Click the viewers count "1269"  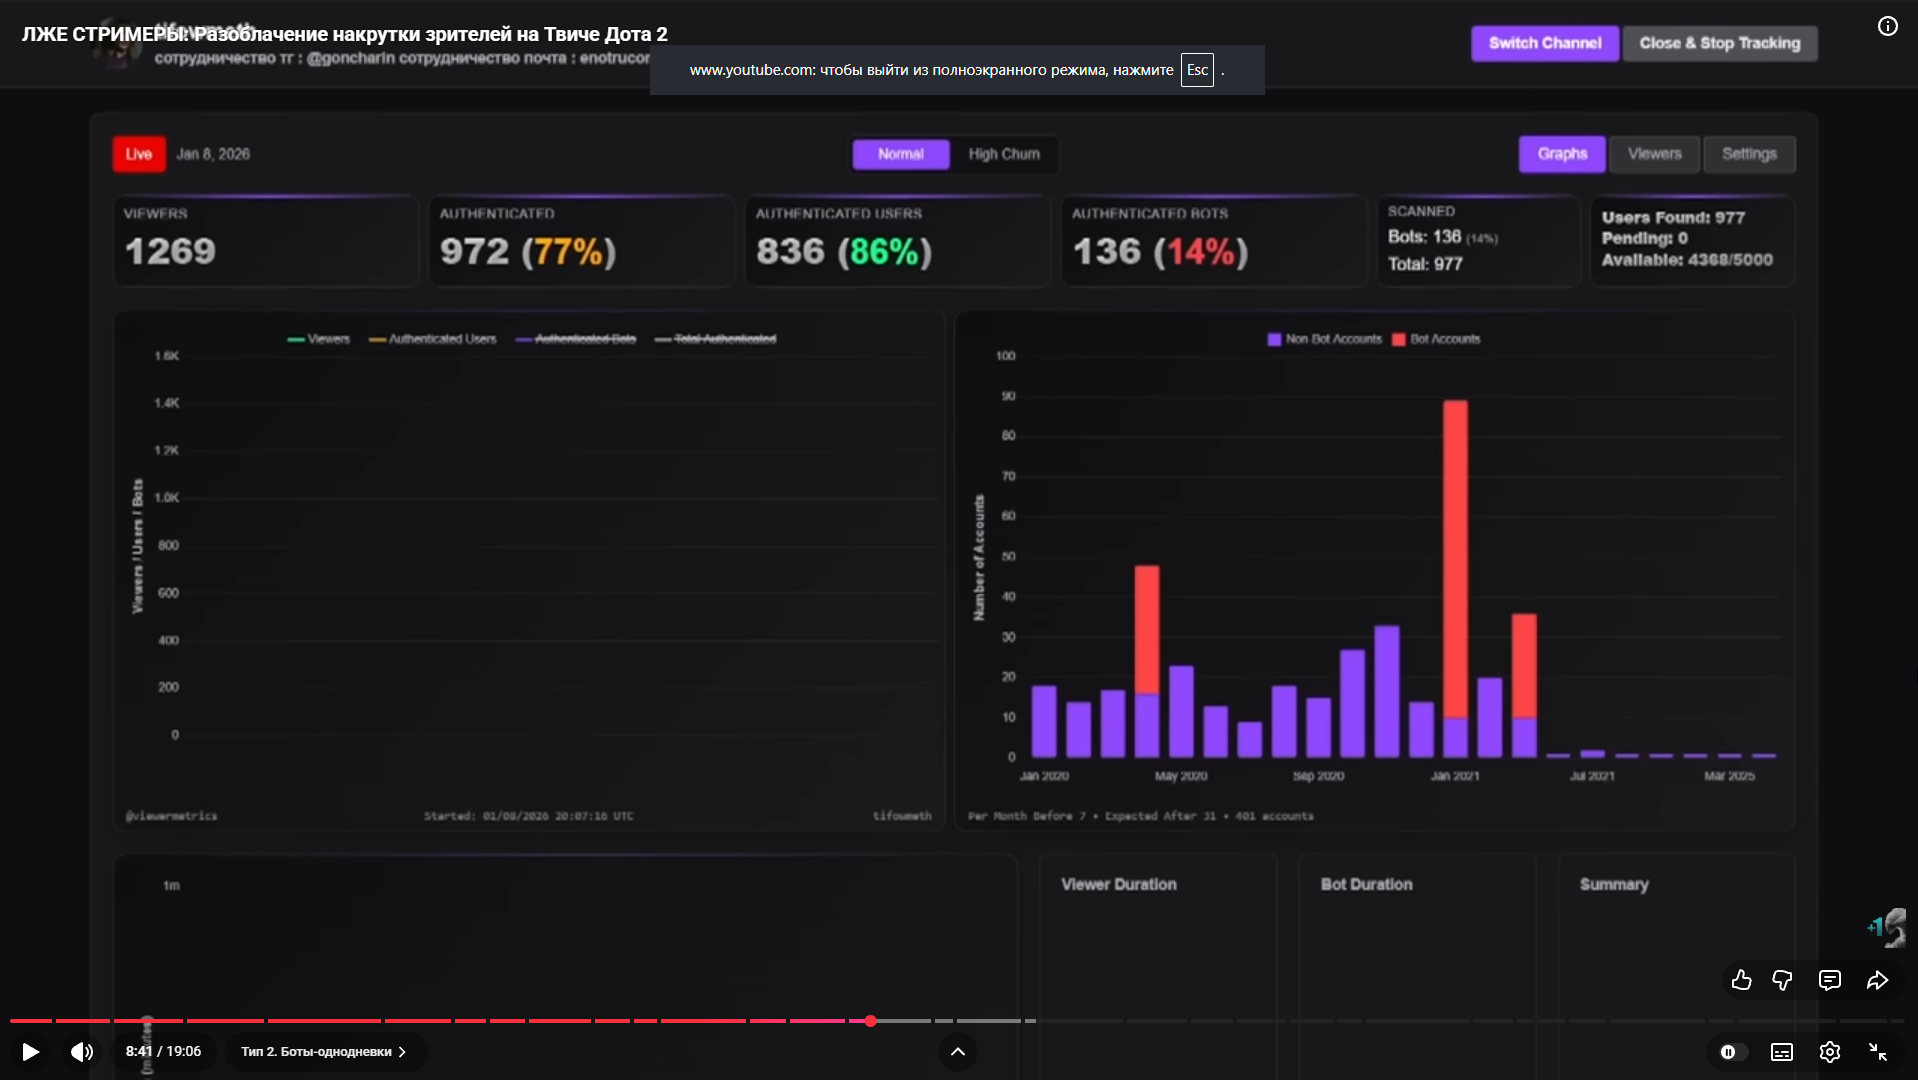170,251
